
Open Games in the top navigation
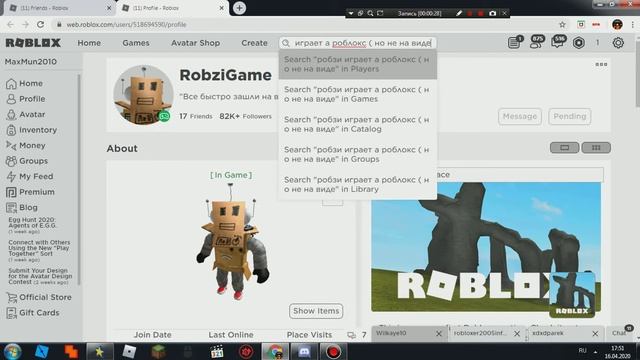[x=136, y=43]
